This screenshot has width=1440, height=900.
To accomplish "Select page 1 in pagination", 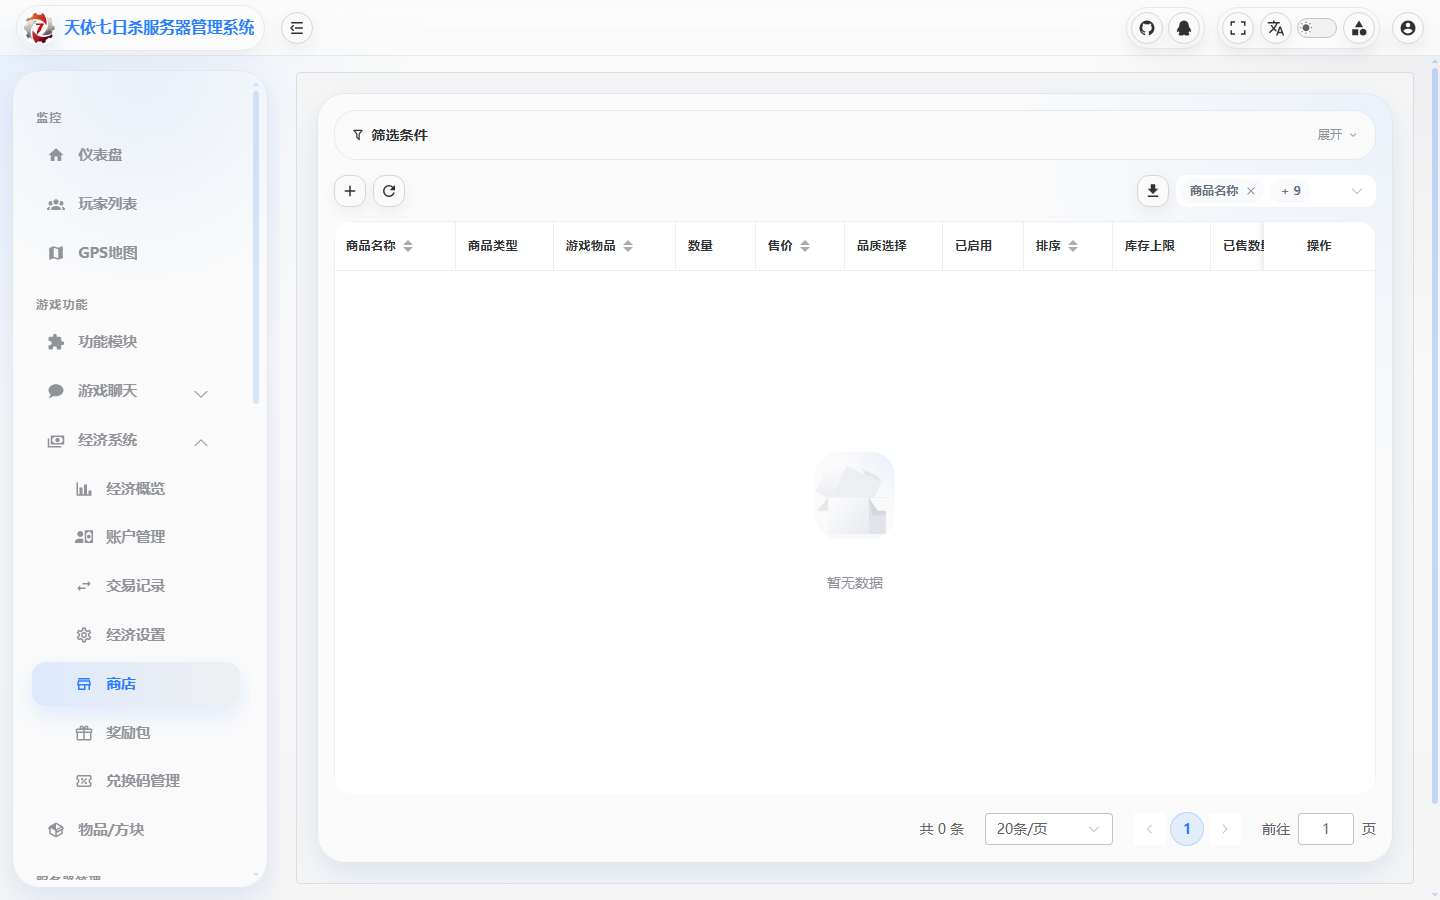I will coord(1187,829).
